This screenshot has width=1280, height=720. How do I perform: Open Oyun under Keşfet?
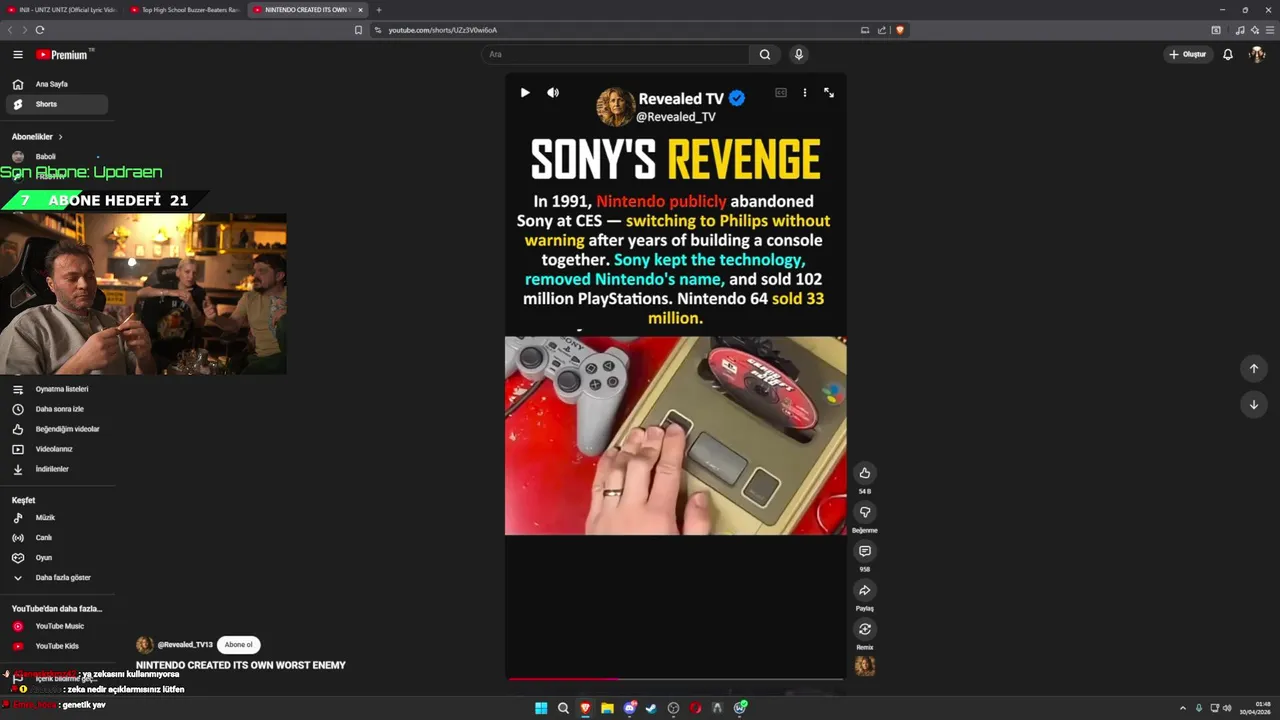point(58,558)
